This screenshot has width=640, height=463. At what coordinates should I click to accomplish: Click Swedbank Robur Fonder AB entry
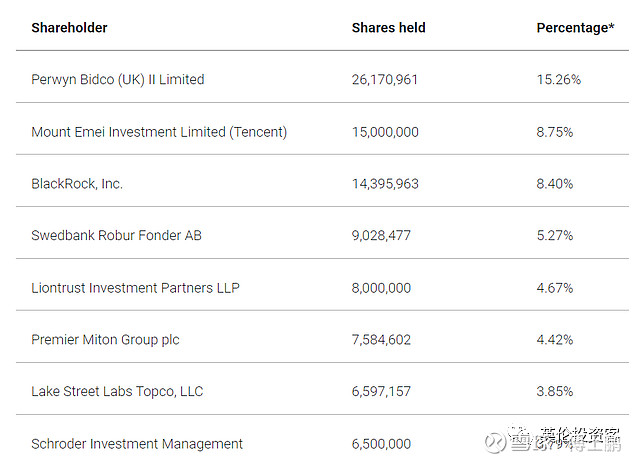coord(116,236)
